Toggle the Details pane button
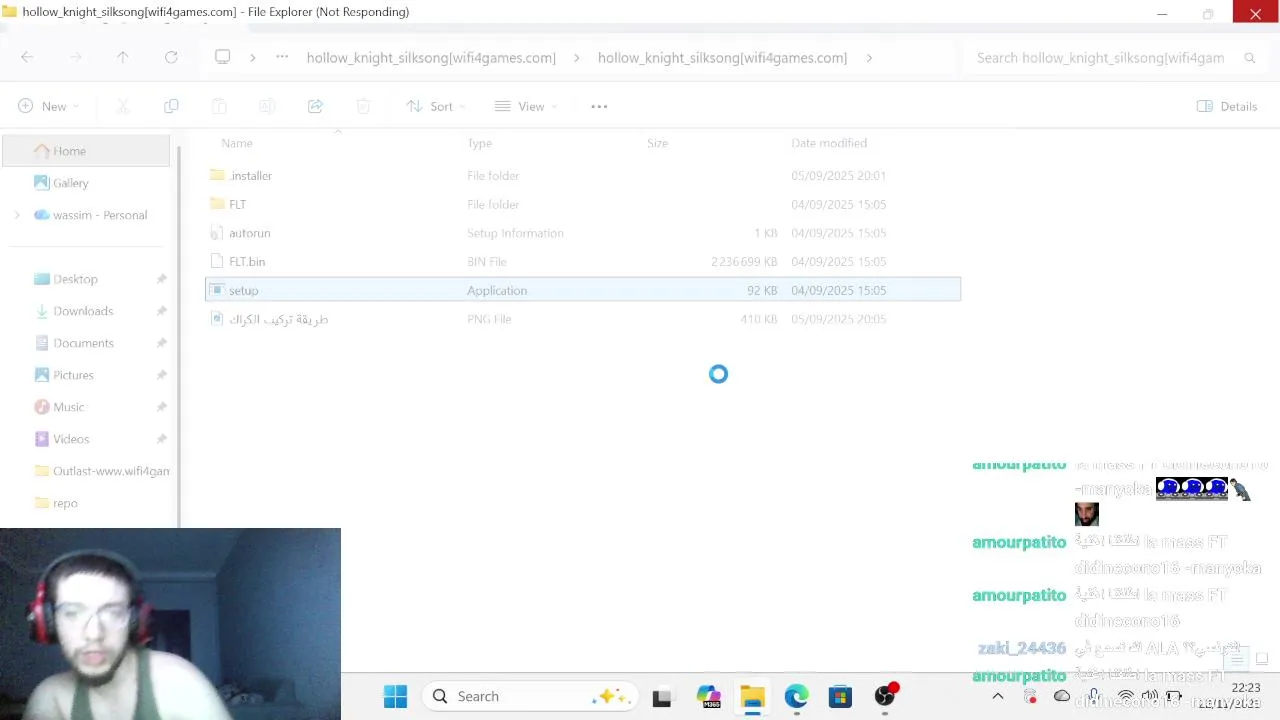 coord(1227,106)
